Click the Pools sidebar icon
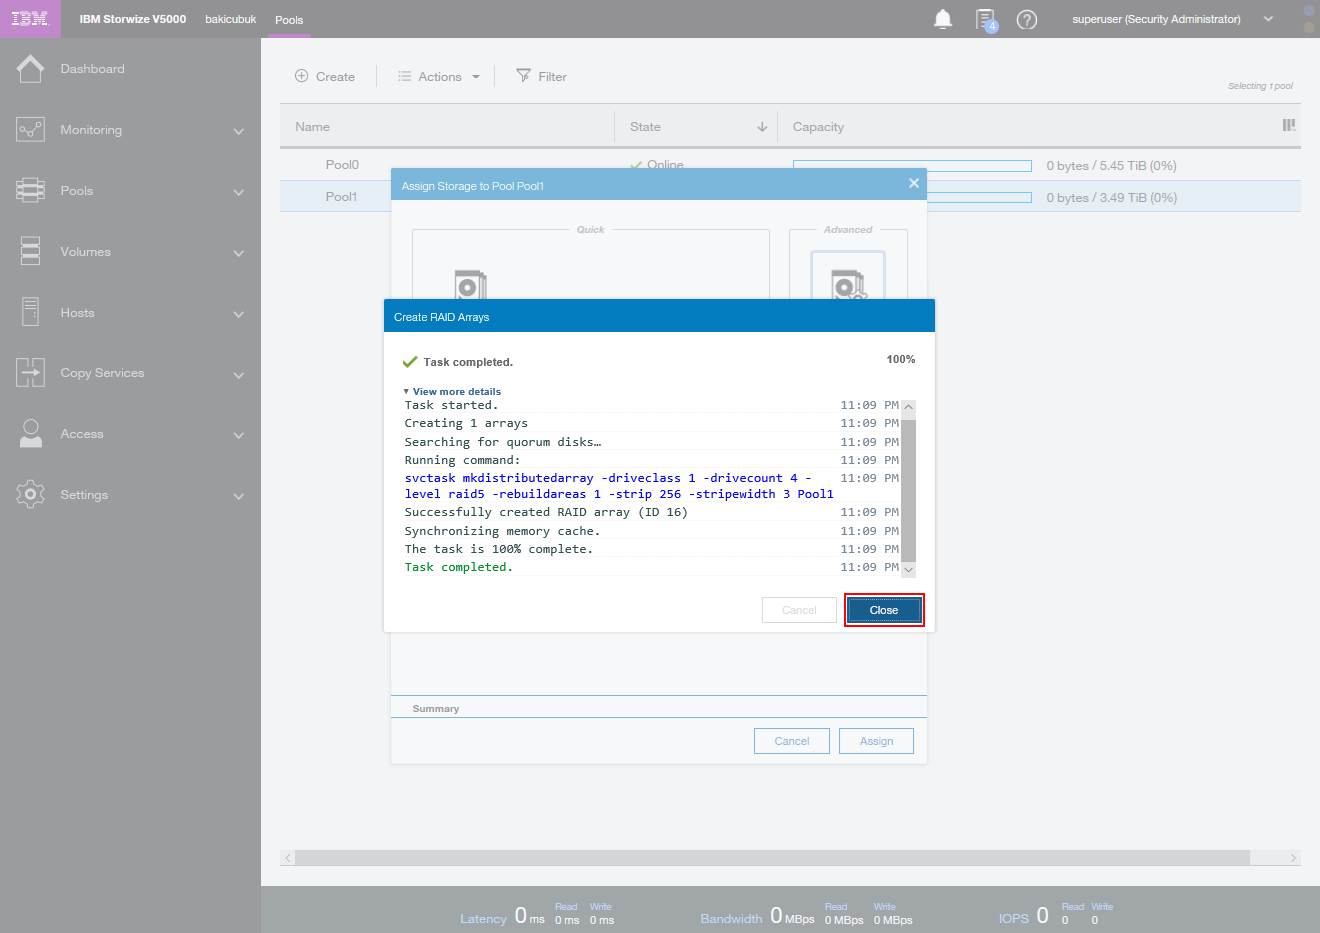 pyautogui.click(x=30, y=191)
